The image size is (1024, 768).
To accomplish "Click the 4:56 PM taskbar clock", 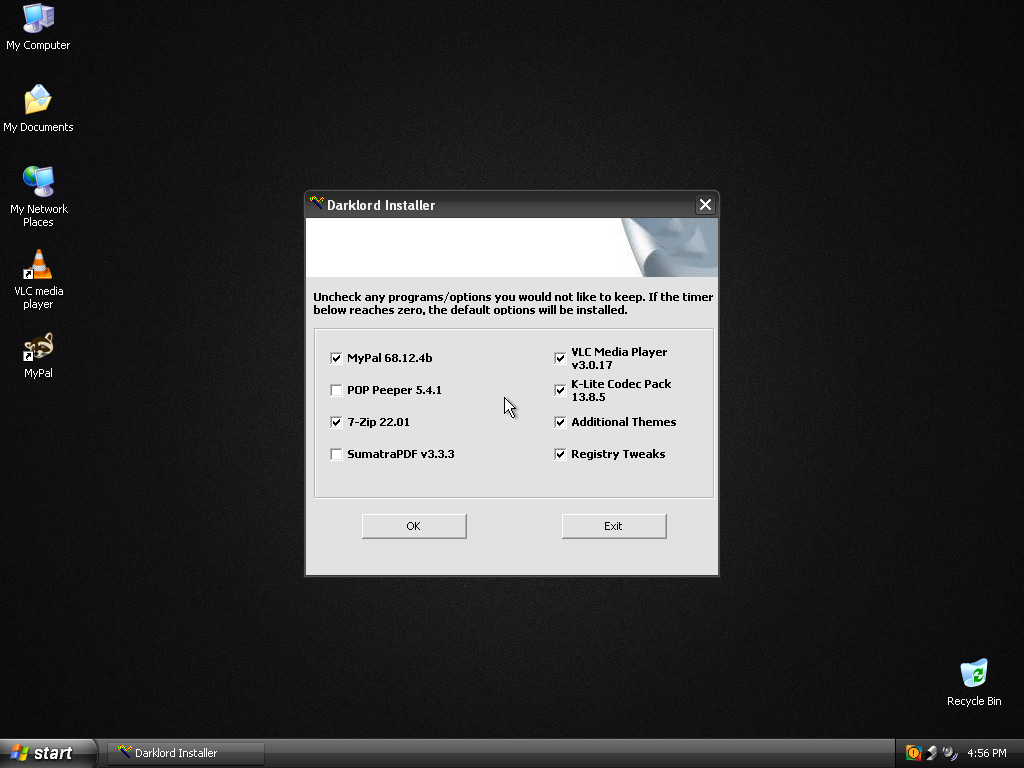I will coord(987,753).
